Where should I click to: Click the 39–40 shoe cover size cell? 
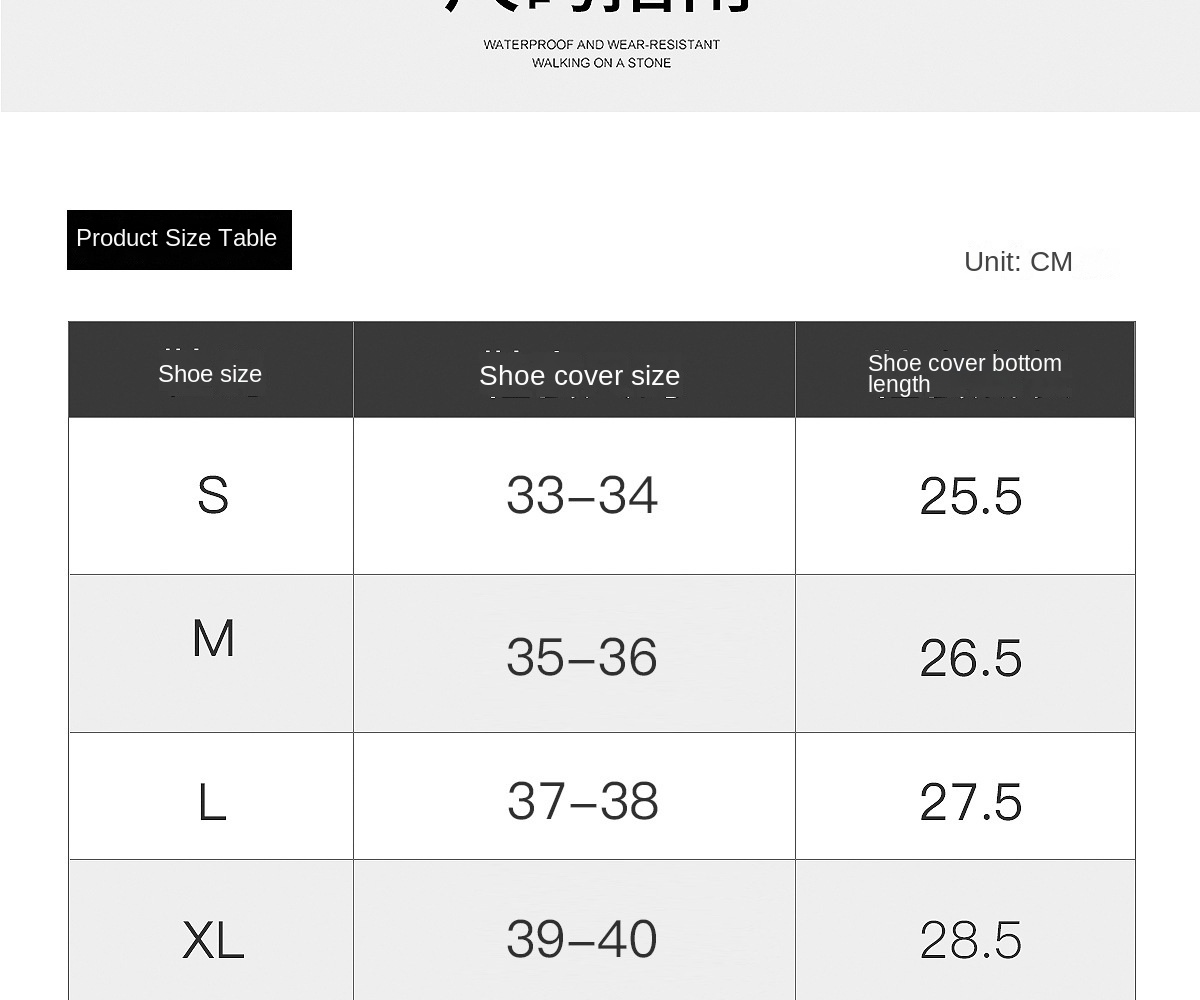click(x=582, y=939)
